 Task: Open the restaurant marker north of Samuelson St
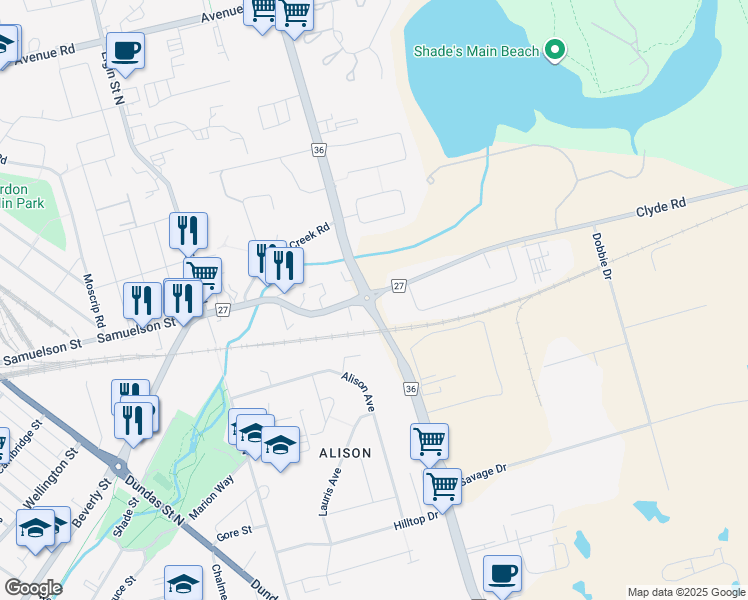pos(188,231)
